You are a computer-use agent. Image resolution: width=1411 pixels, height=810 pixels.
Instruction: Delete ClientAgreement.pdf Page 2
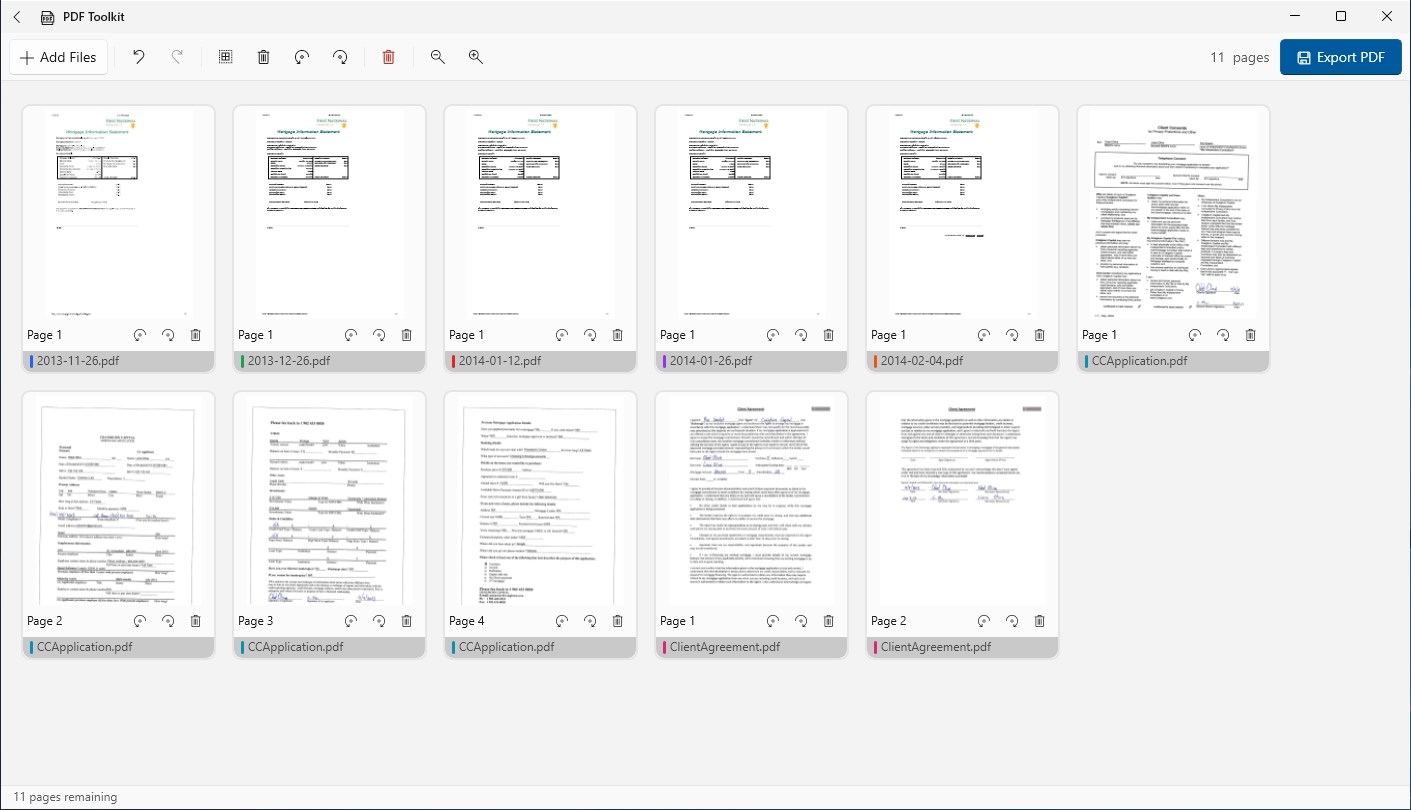[x=1040, y=621]
